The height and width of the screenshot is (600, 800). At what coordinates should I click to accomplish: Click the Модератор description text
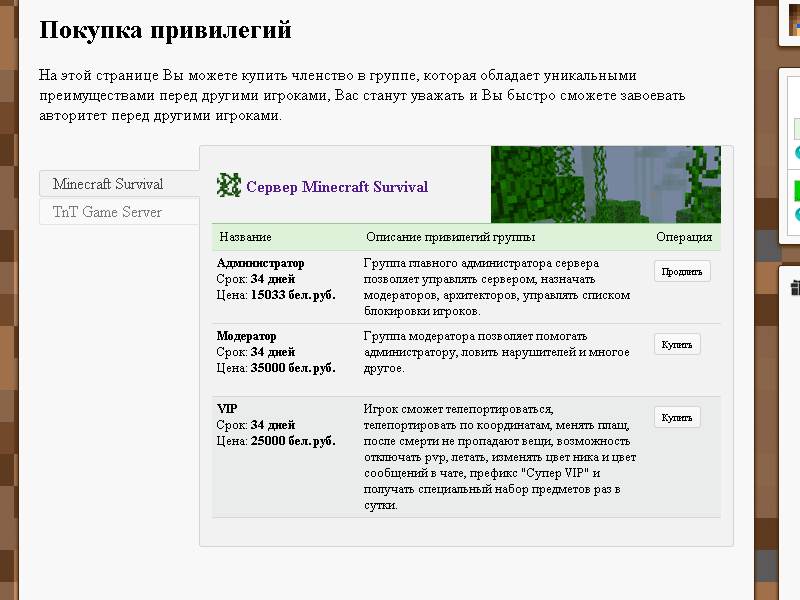[496, 352]
